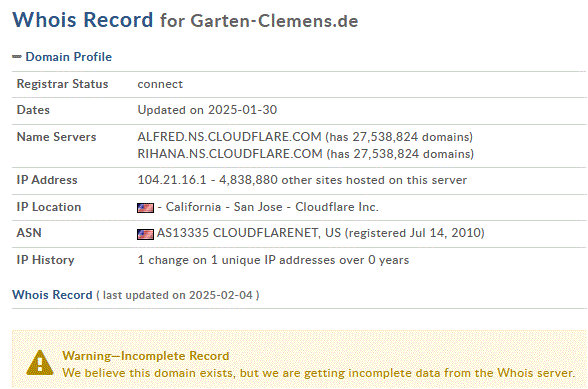
Task: Click the Cloudflare Inc. location text
Action: (x=337, y=207)
